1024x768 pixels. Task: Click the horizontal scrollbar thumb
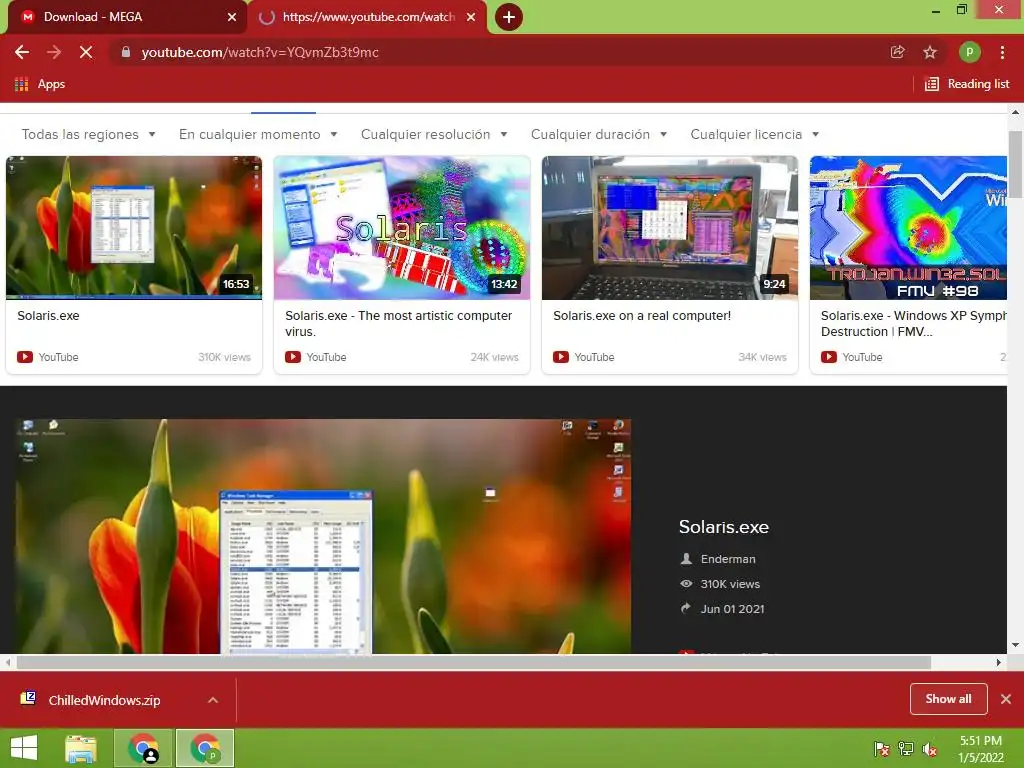click(473, 662)
